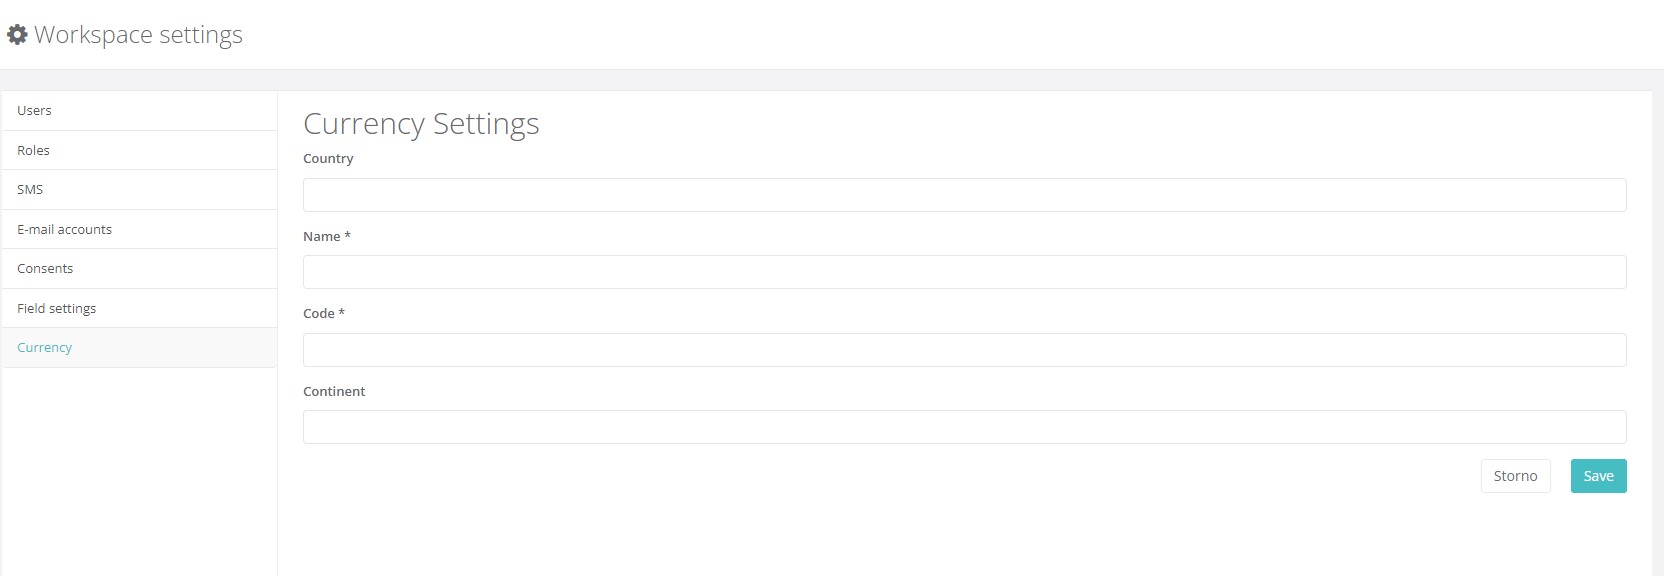Open the Users settings section
The height and width of the screenshot is (576, 1664).
point(139,111)
